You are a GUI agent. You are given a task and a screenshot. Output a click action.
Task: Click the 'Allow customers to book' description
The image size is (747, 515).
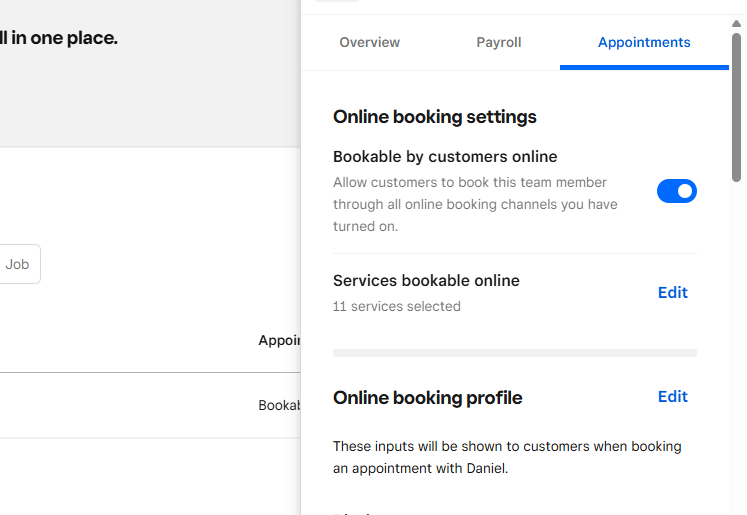point(475,204)
